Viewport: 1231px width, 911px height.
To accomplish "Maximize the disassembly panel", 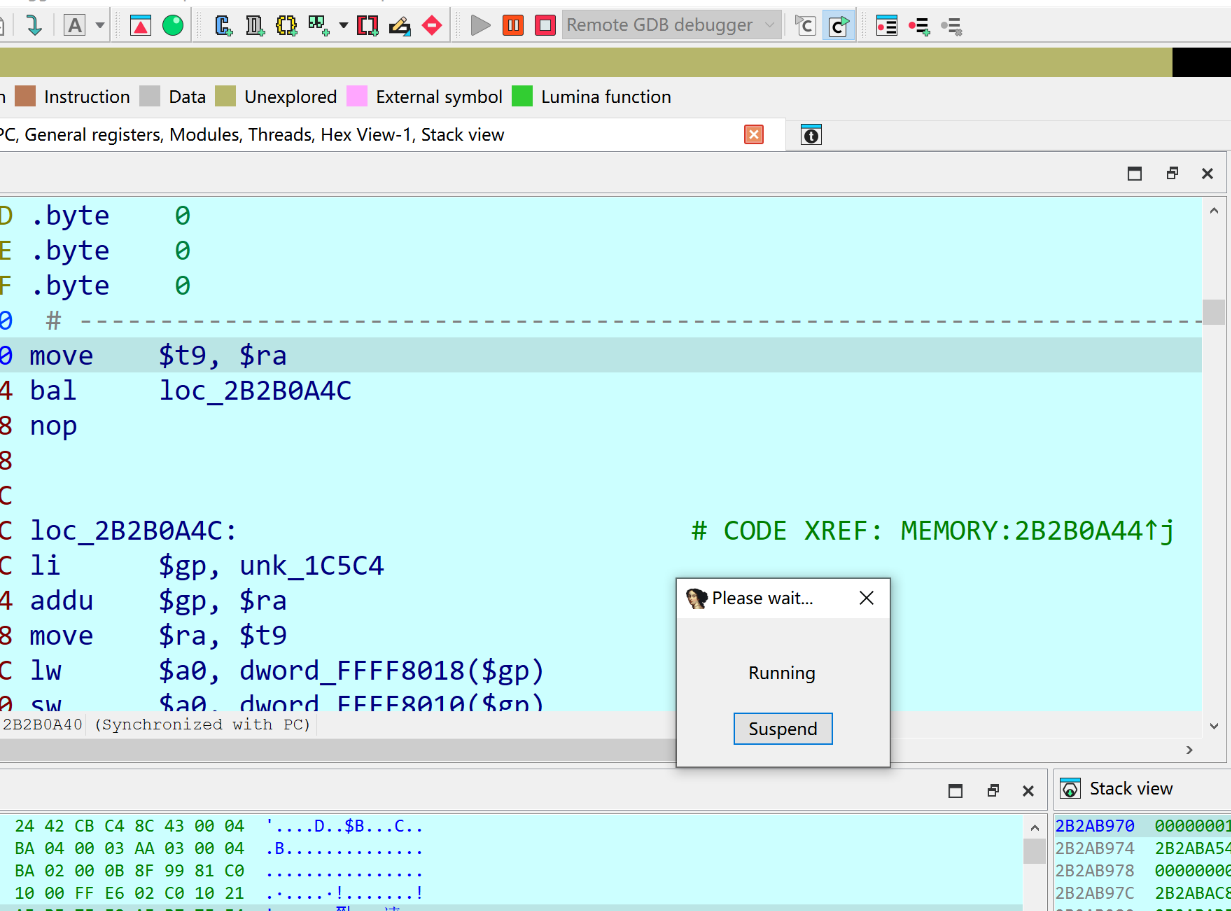I will click(1135, 174).
